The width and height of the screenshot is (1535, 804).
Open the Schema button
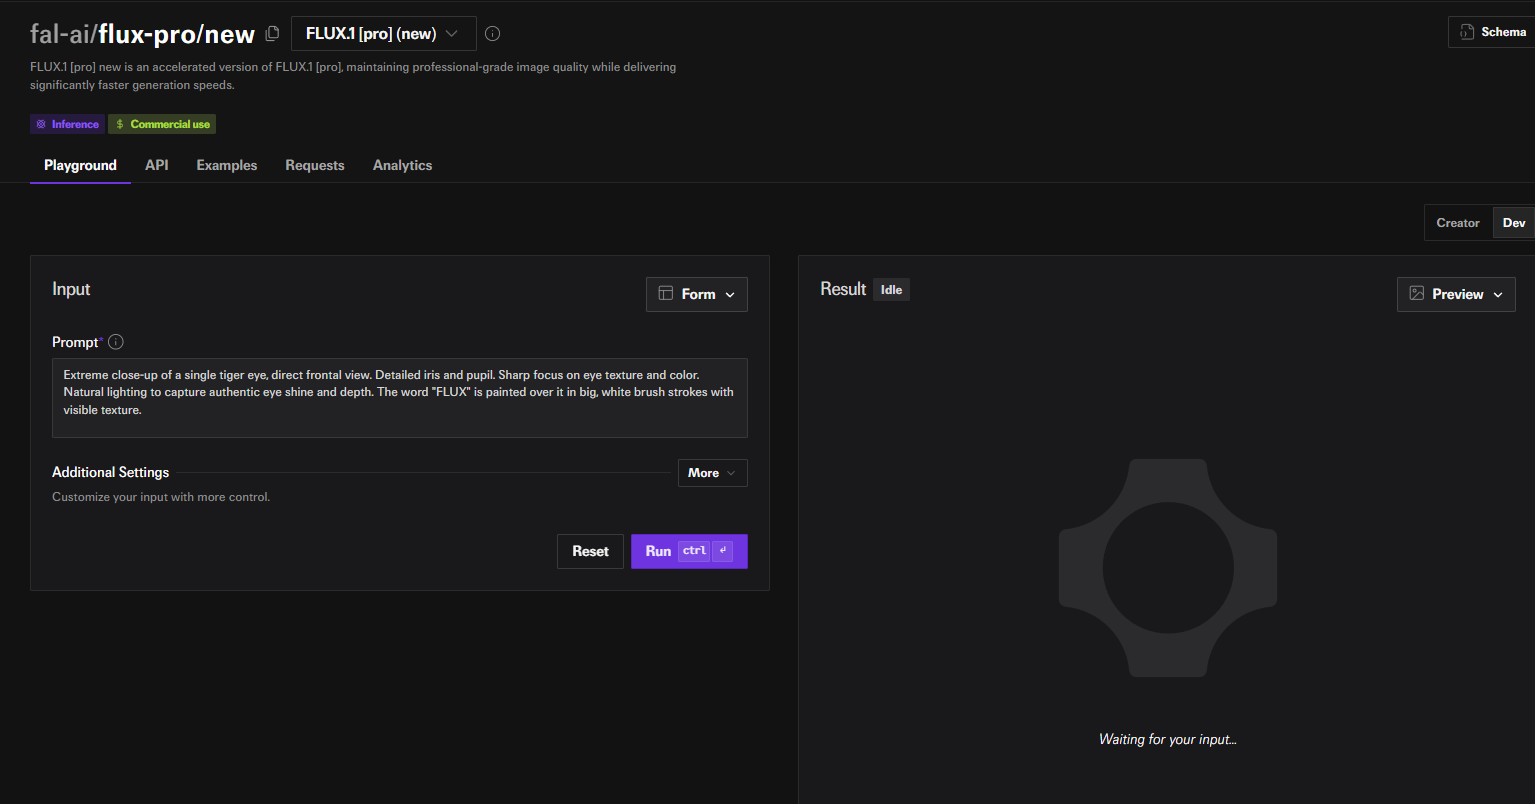[1492, 32]
